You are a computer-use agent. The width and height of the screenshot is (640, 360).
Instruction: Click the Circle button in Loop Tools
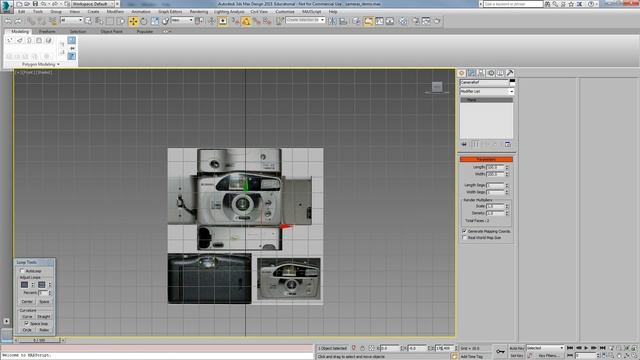27,330
